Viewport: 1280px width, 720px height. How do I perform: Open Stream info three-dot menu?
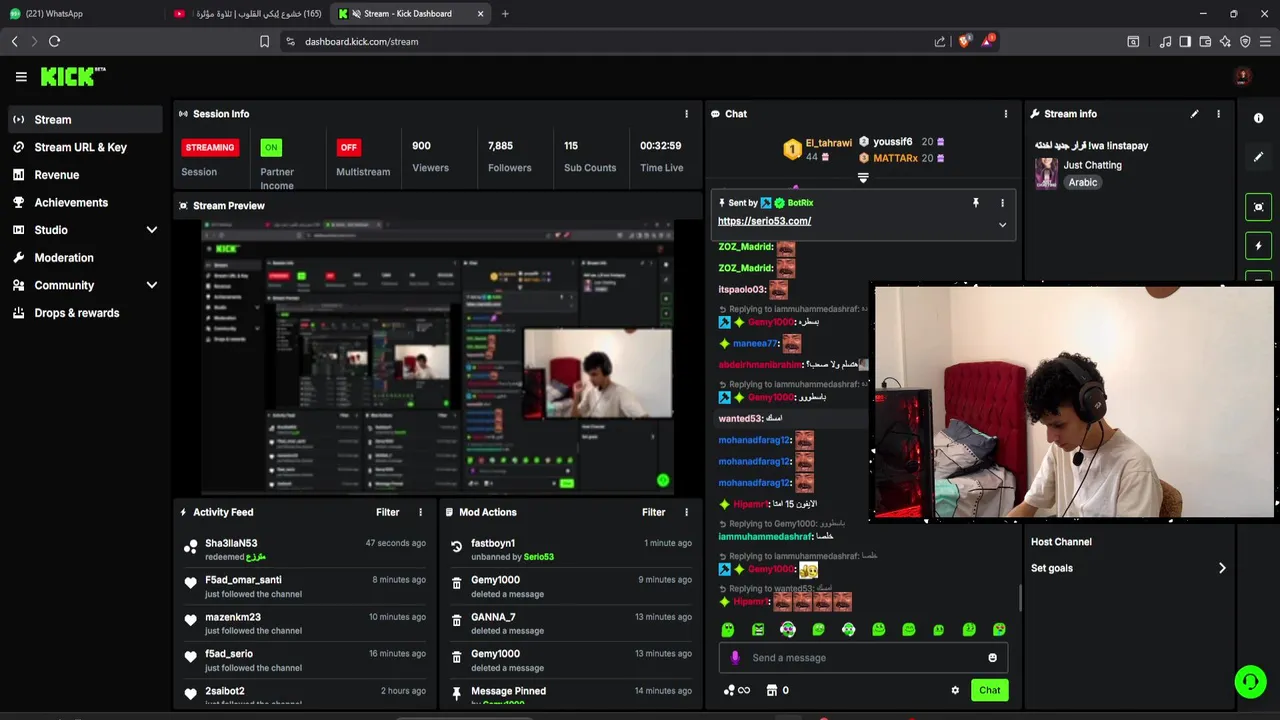click(x=1218, y=114)
